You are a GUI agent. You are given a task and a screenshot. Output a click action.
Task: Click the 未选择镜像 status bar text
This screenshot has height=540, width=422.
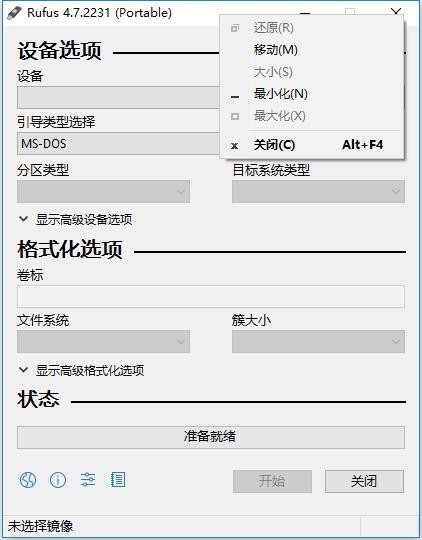tap(41, 526)
